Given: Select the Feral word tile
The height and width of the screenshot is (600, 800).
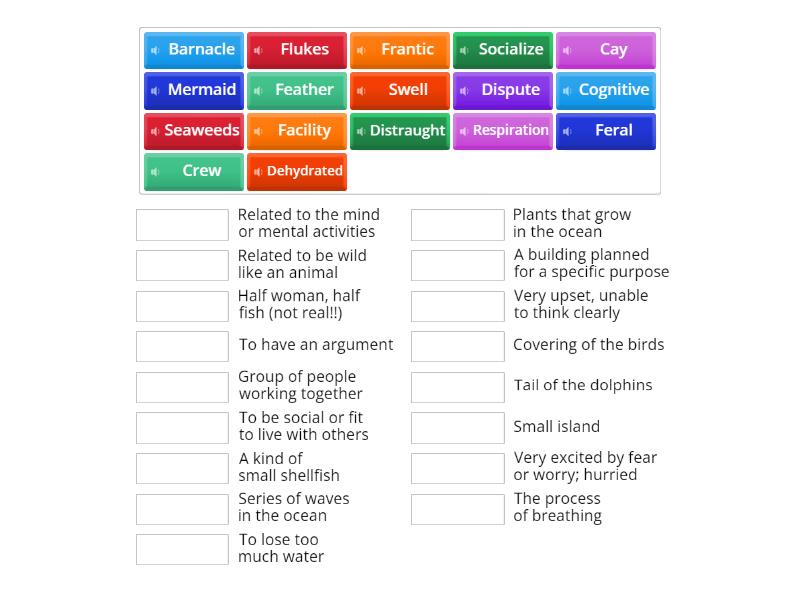Looking at the screenshot, I should 606,130.
